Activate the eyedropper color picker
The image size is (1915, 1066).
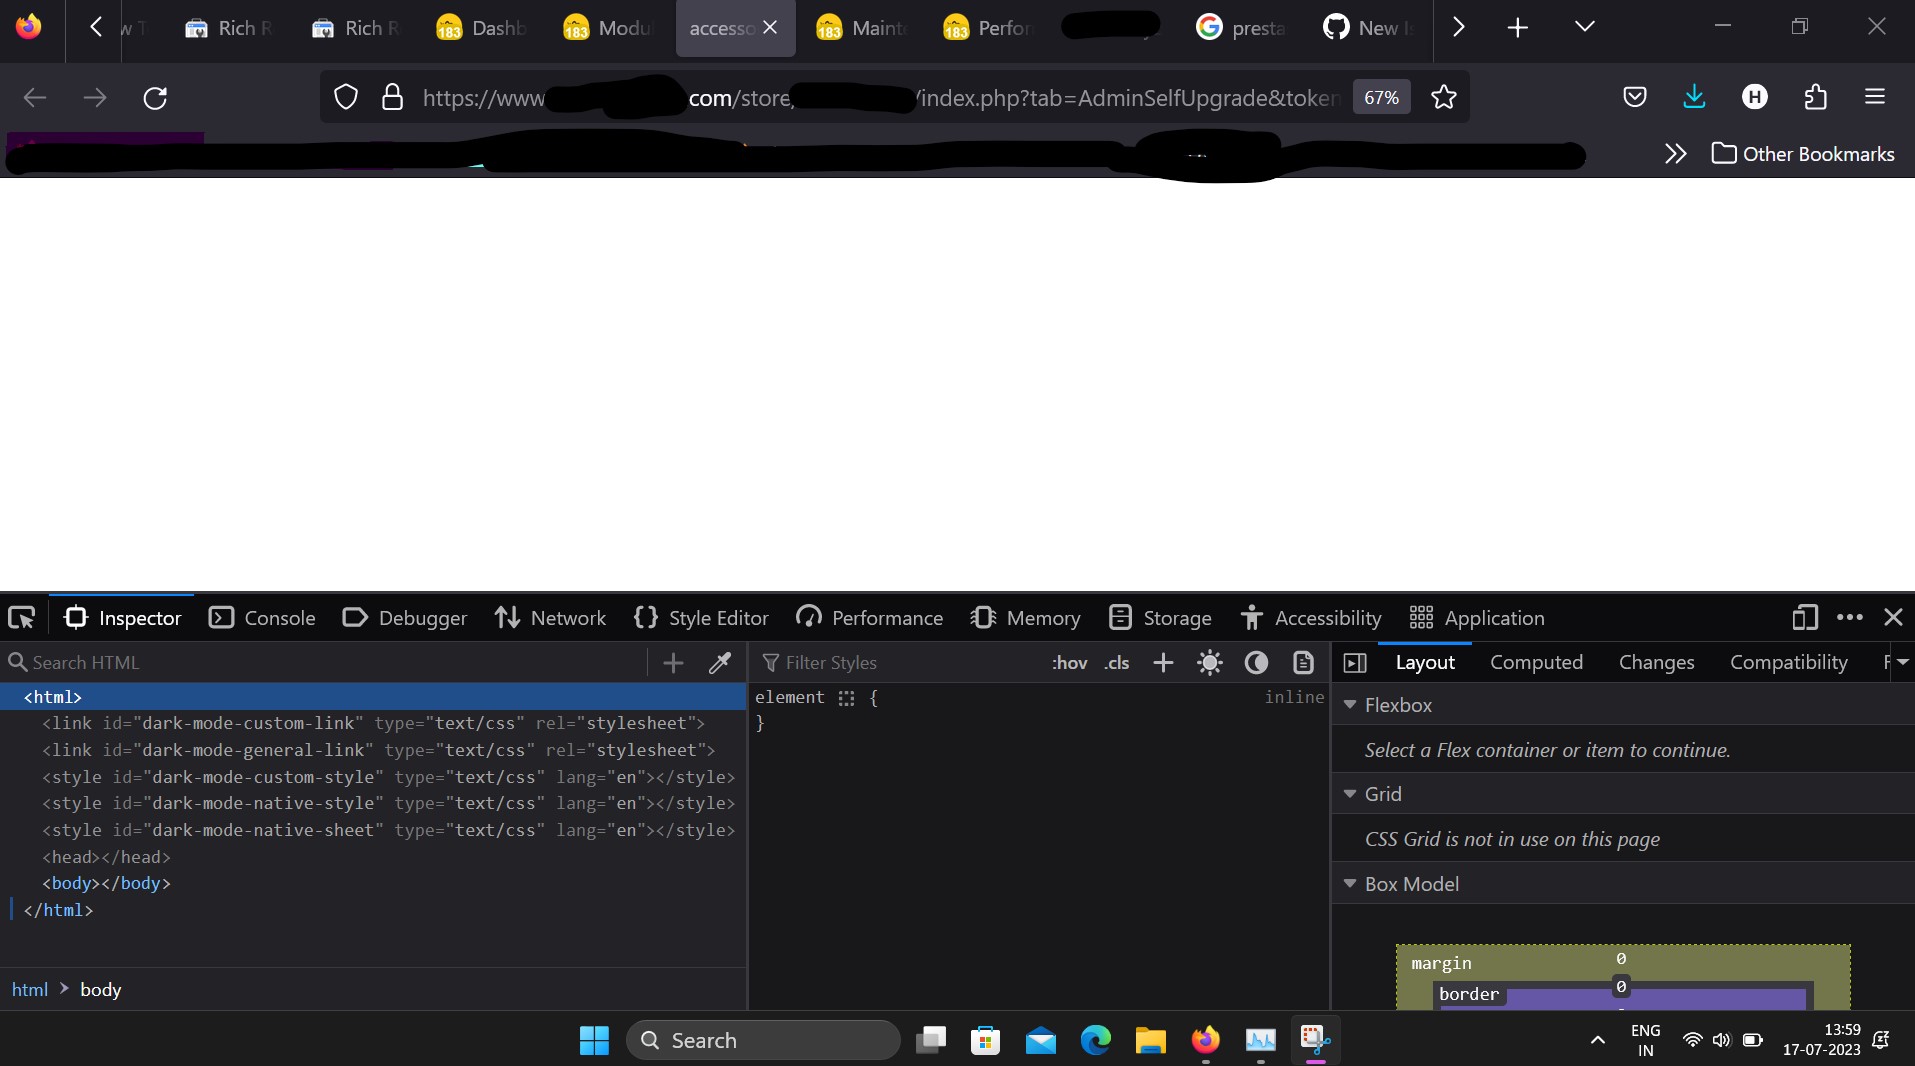[x=719, y=663]
